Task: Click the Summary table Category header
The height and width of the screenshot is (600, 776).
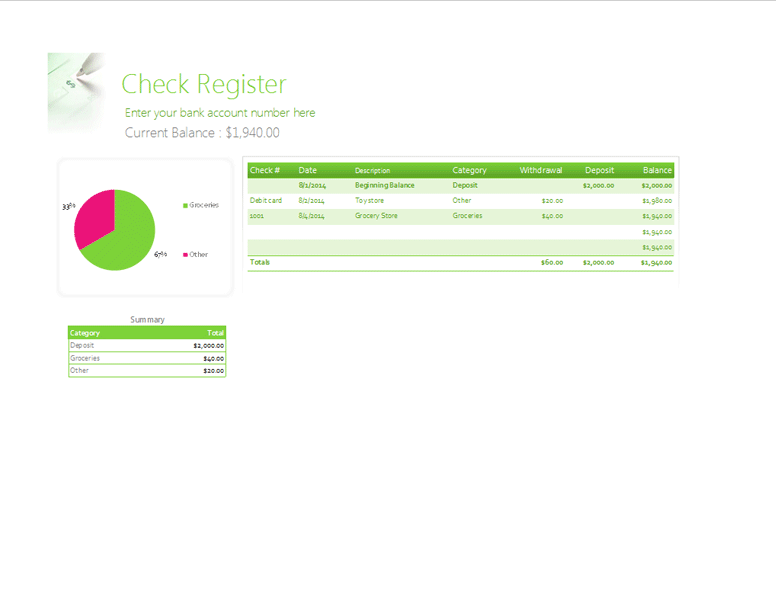Action: tap(85, 332)
